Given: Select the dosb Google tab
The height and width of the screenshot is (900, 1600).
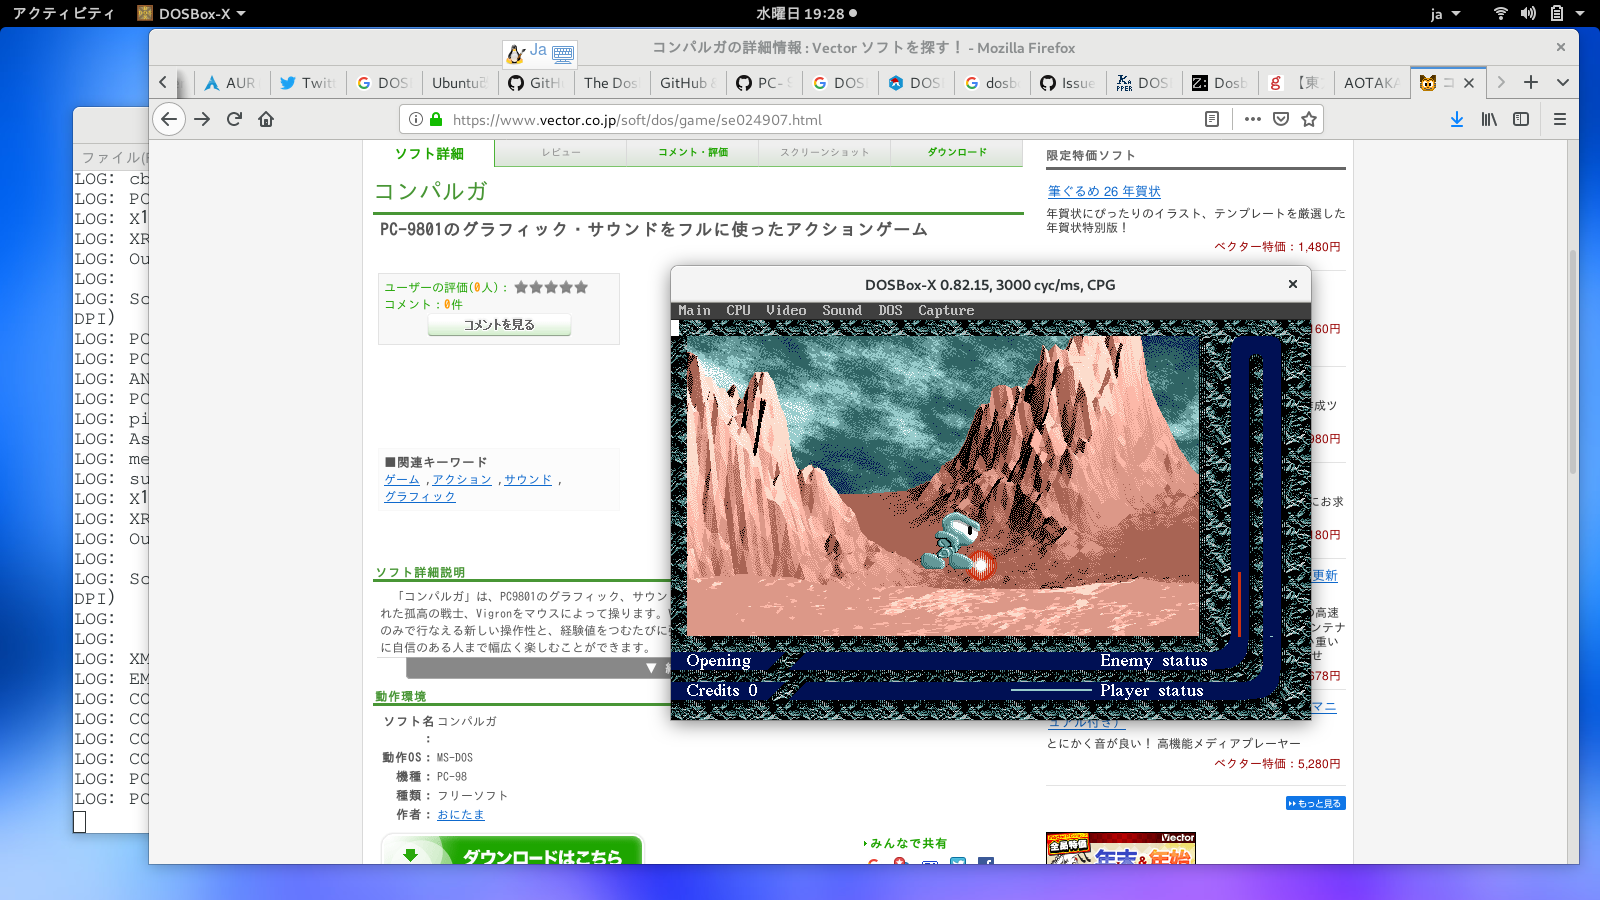Looking at the screenshot, I should pyautogui.click(x=991, y=83).
